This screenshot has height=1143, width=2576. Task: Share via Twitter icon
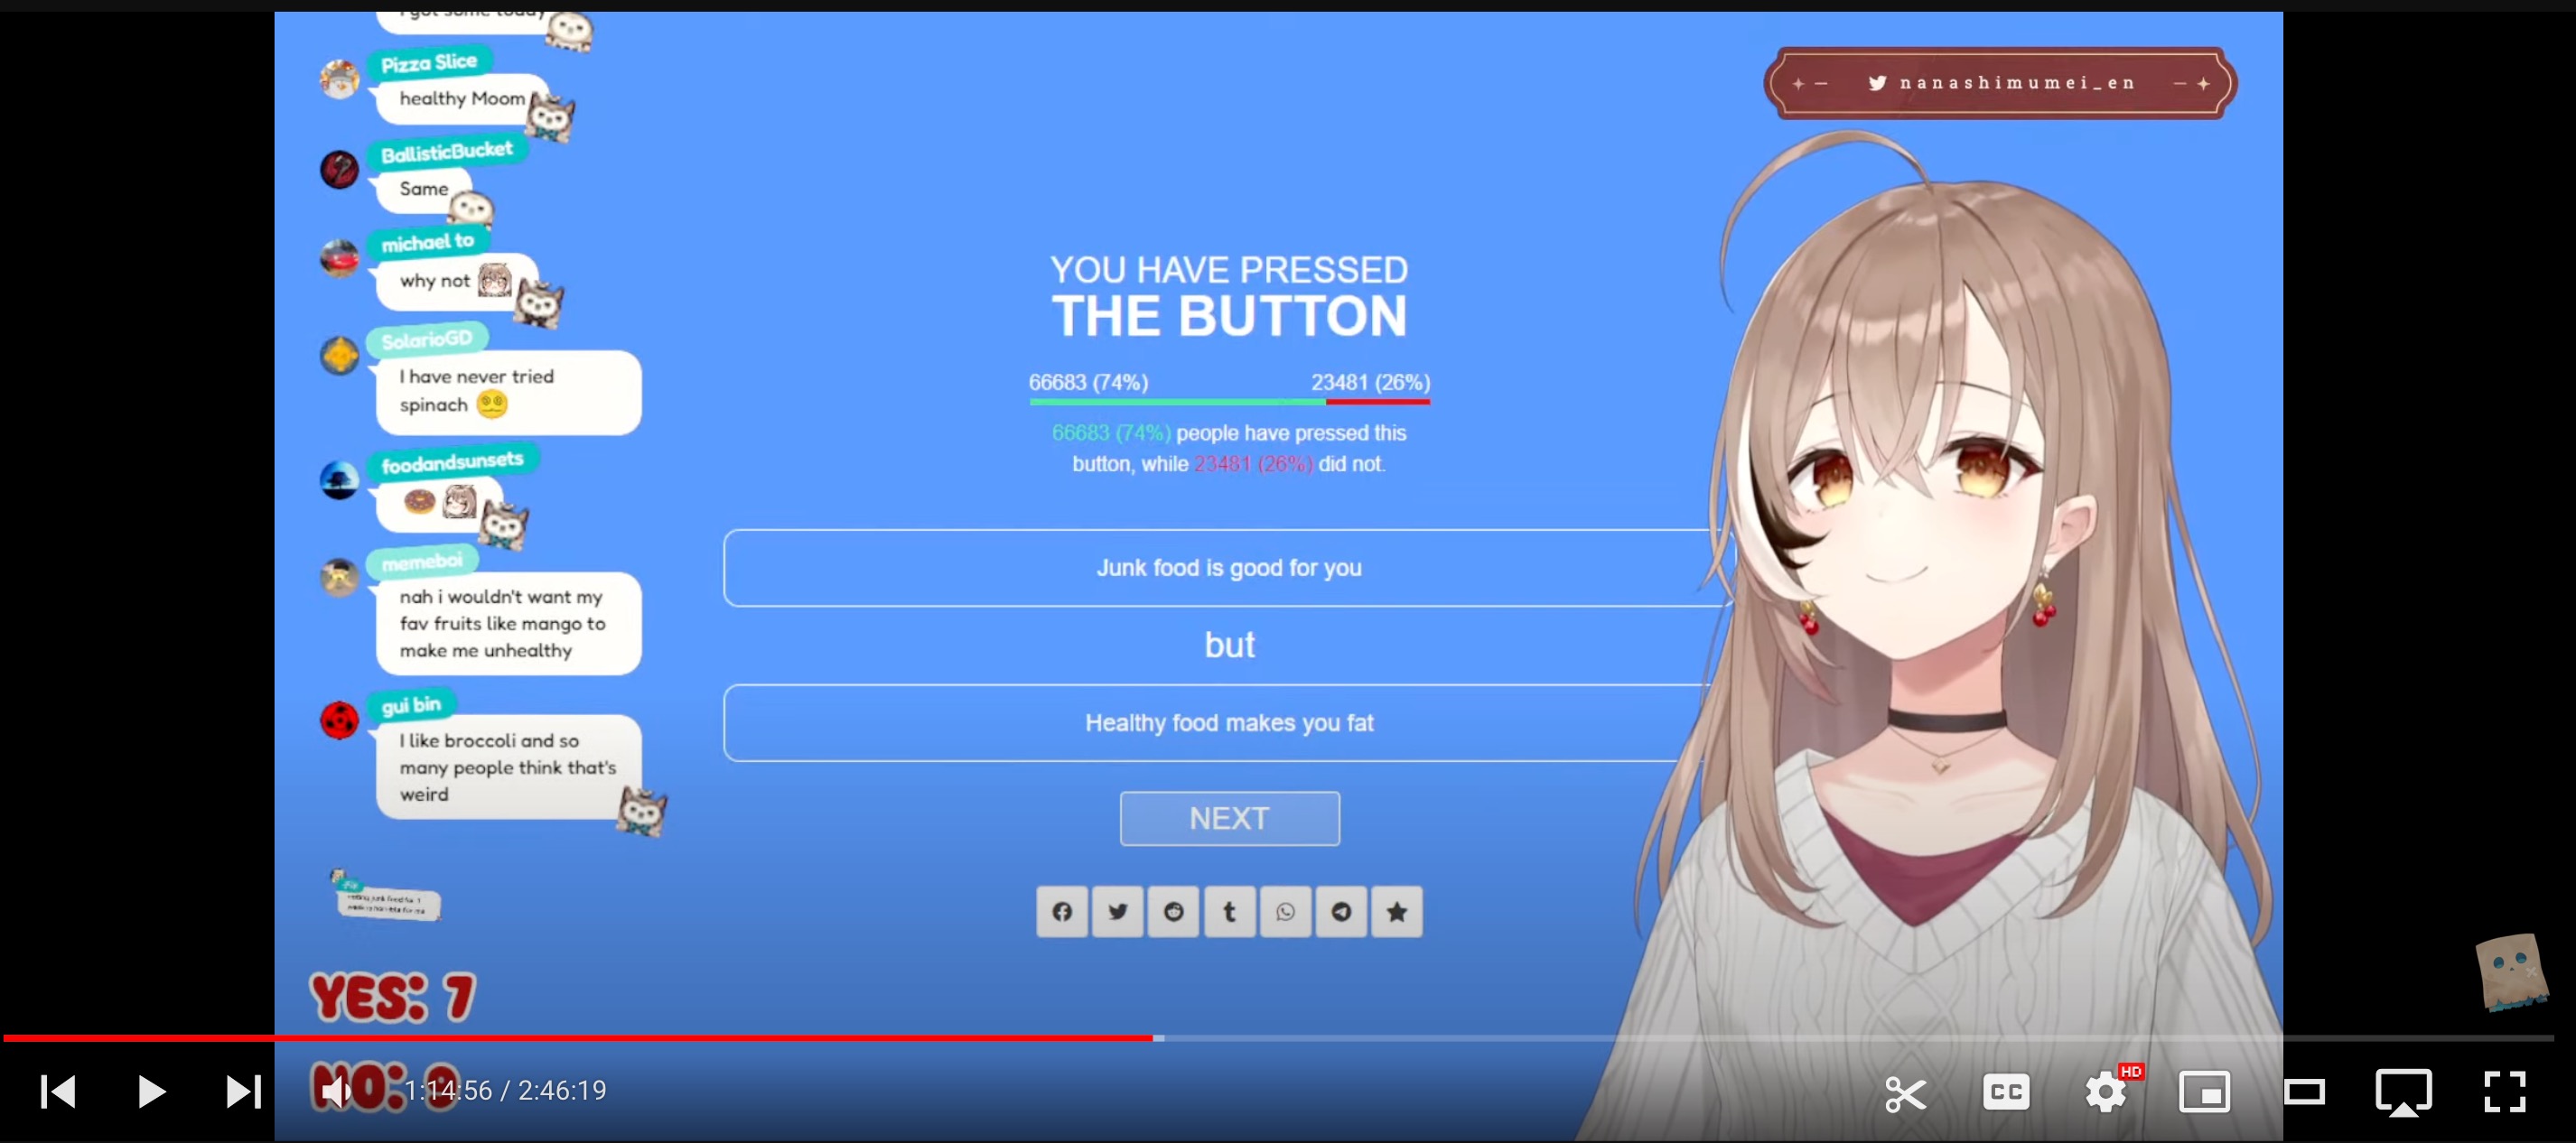click(1118, 911)
